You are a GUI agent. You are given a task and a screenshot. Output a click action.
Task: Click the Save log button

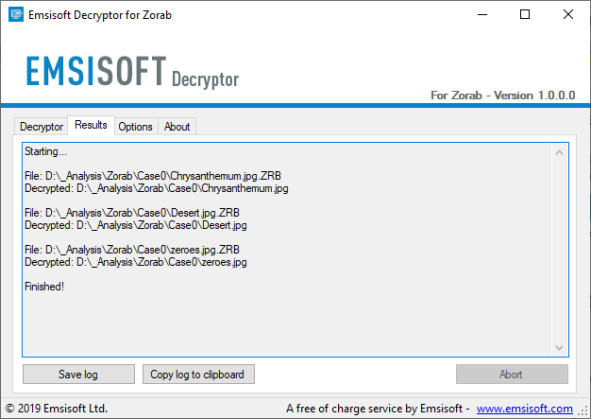(x=78, y=374)
